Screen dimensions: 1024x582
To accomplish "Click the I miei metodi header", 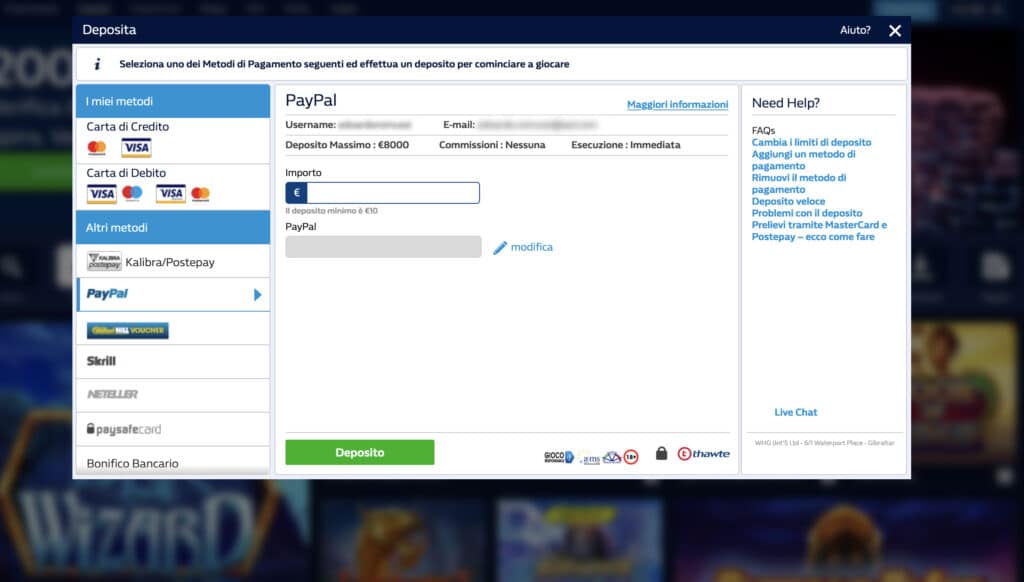I will [173, 101].
